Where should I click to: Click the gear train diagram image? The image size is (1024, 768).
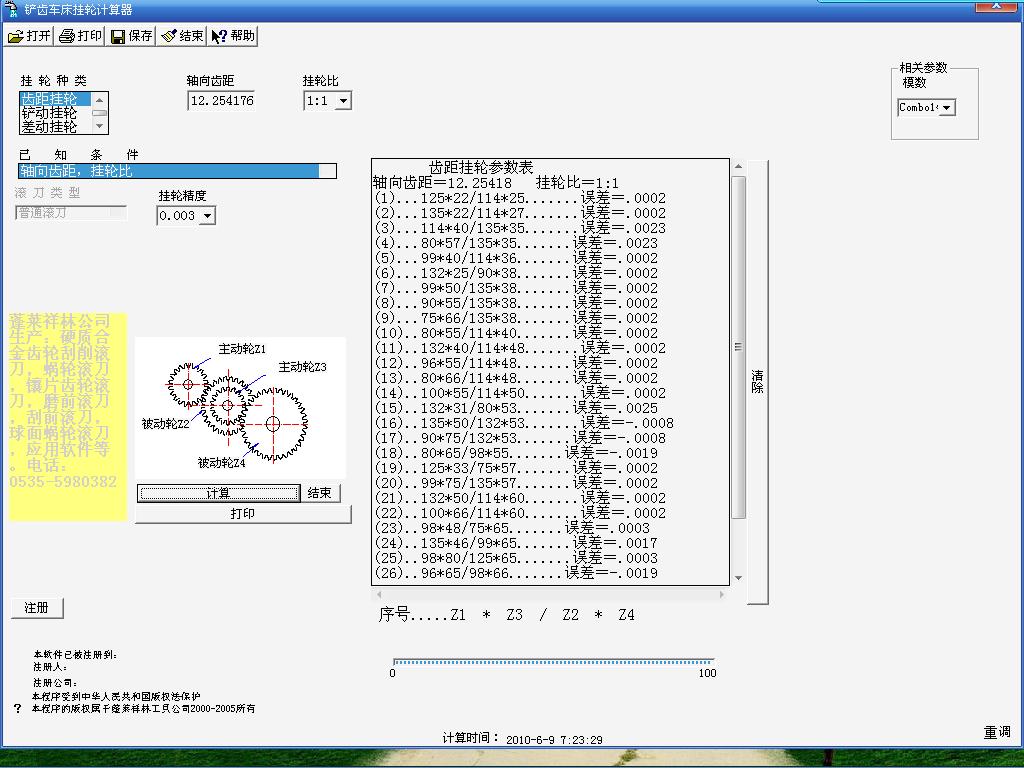pos(240,408)
